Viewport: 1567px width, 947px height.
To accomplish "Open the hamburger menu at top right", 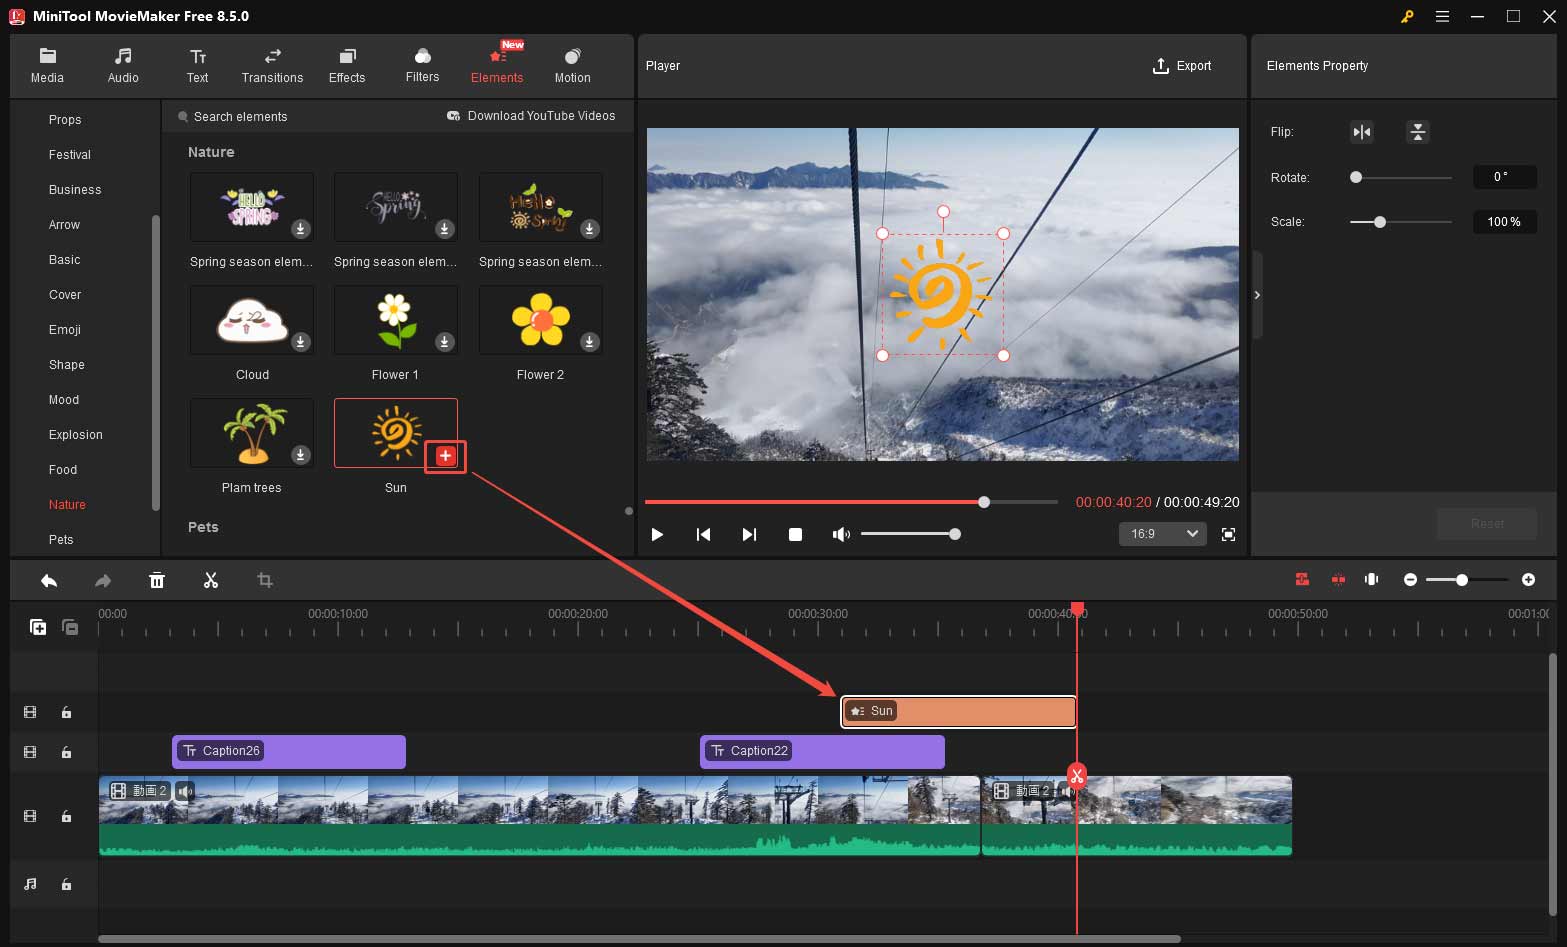I will pos(1442,16).
